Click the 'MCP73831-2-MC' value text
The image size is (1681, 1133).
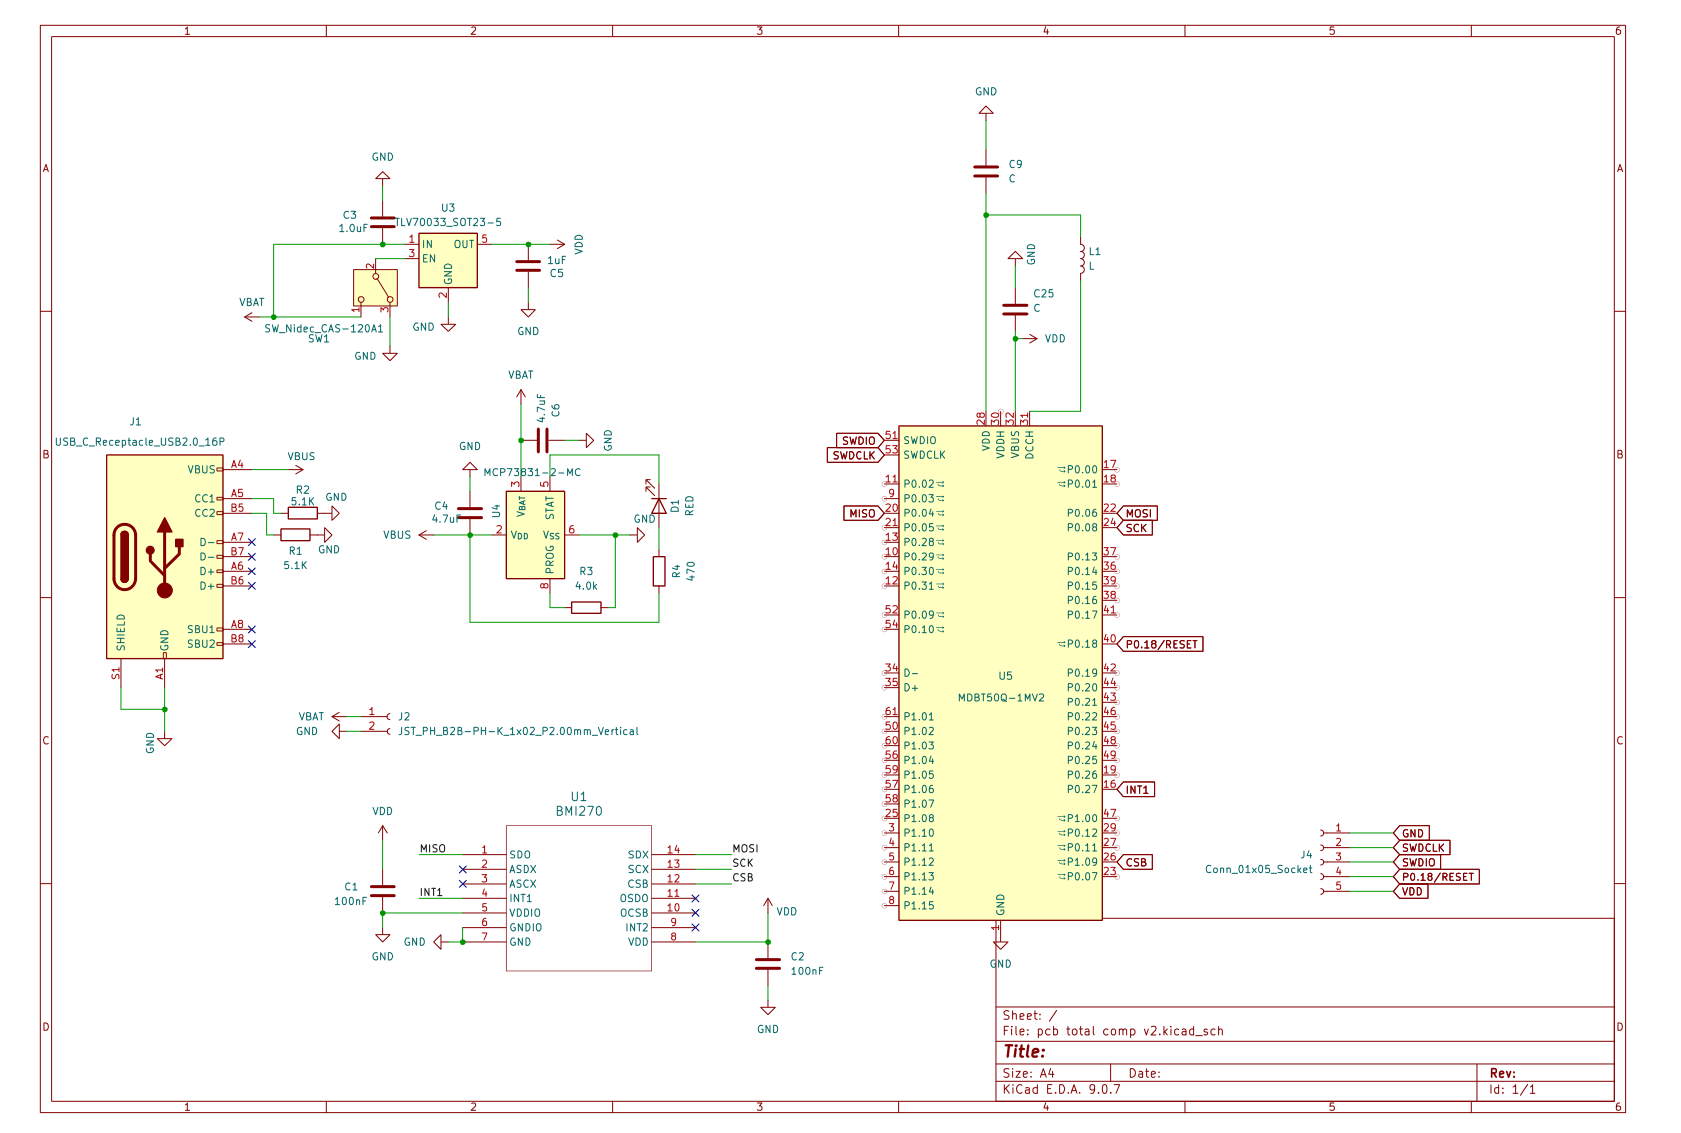[x=532, y=472]
